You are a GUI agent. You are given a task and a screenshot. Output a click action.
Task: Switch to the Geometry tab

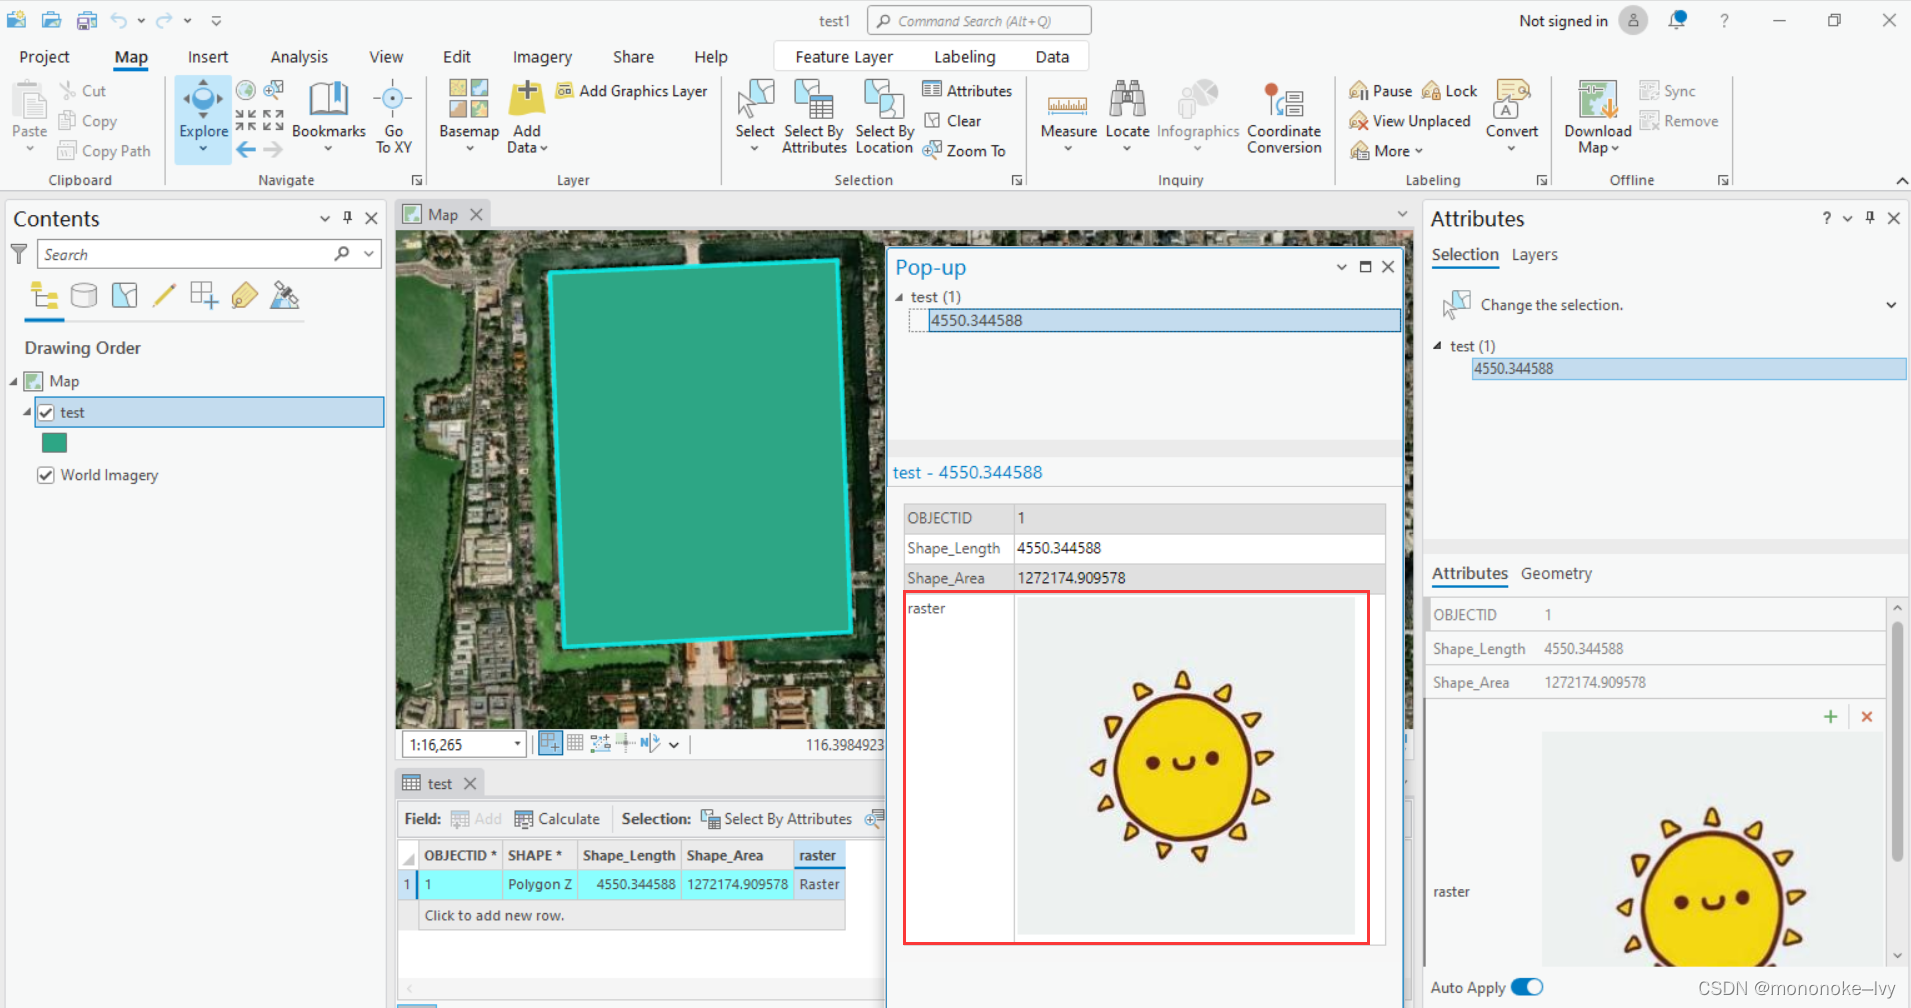[x=1556, y=573]
